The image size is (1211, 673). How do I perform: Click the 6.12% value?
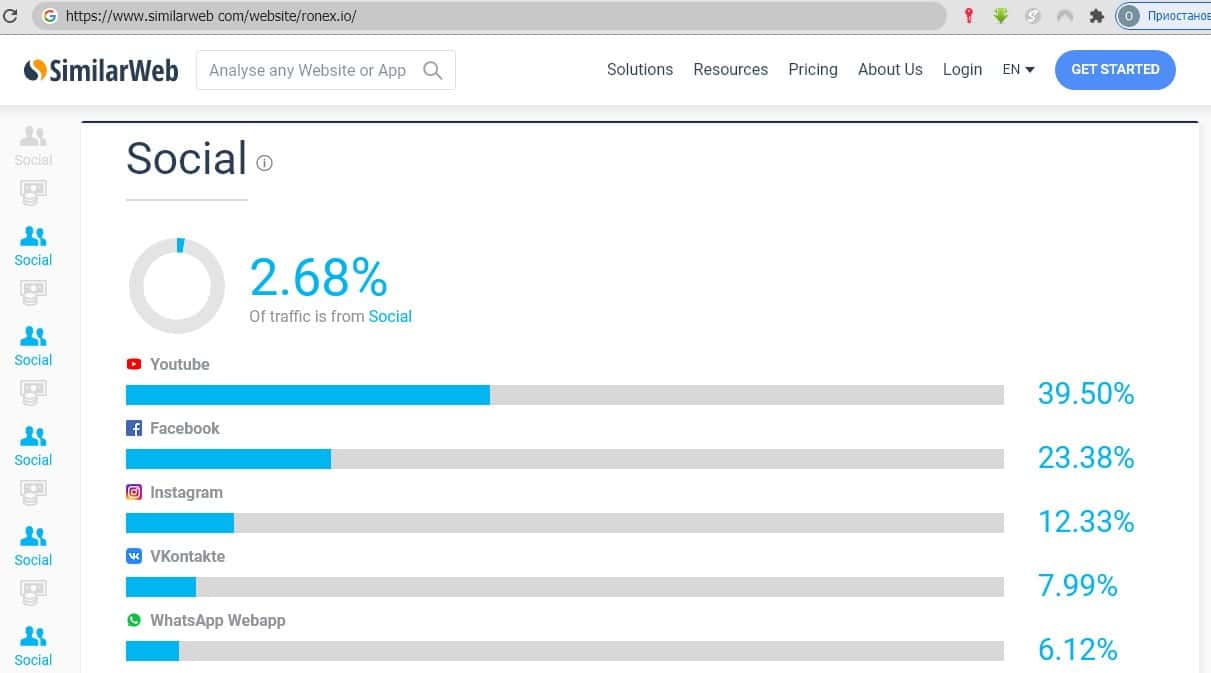pos(1078,649)
